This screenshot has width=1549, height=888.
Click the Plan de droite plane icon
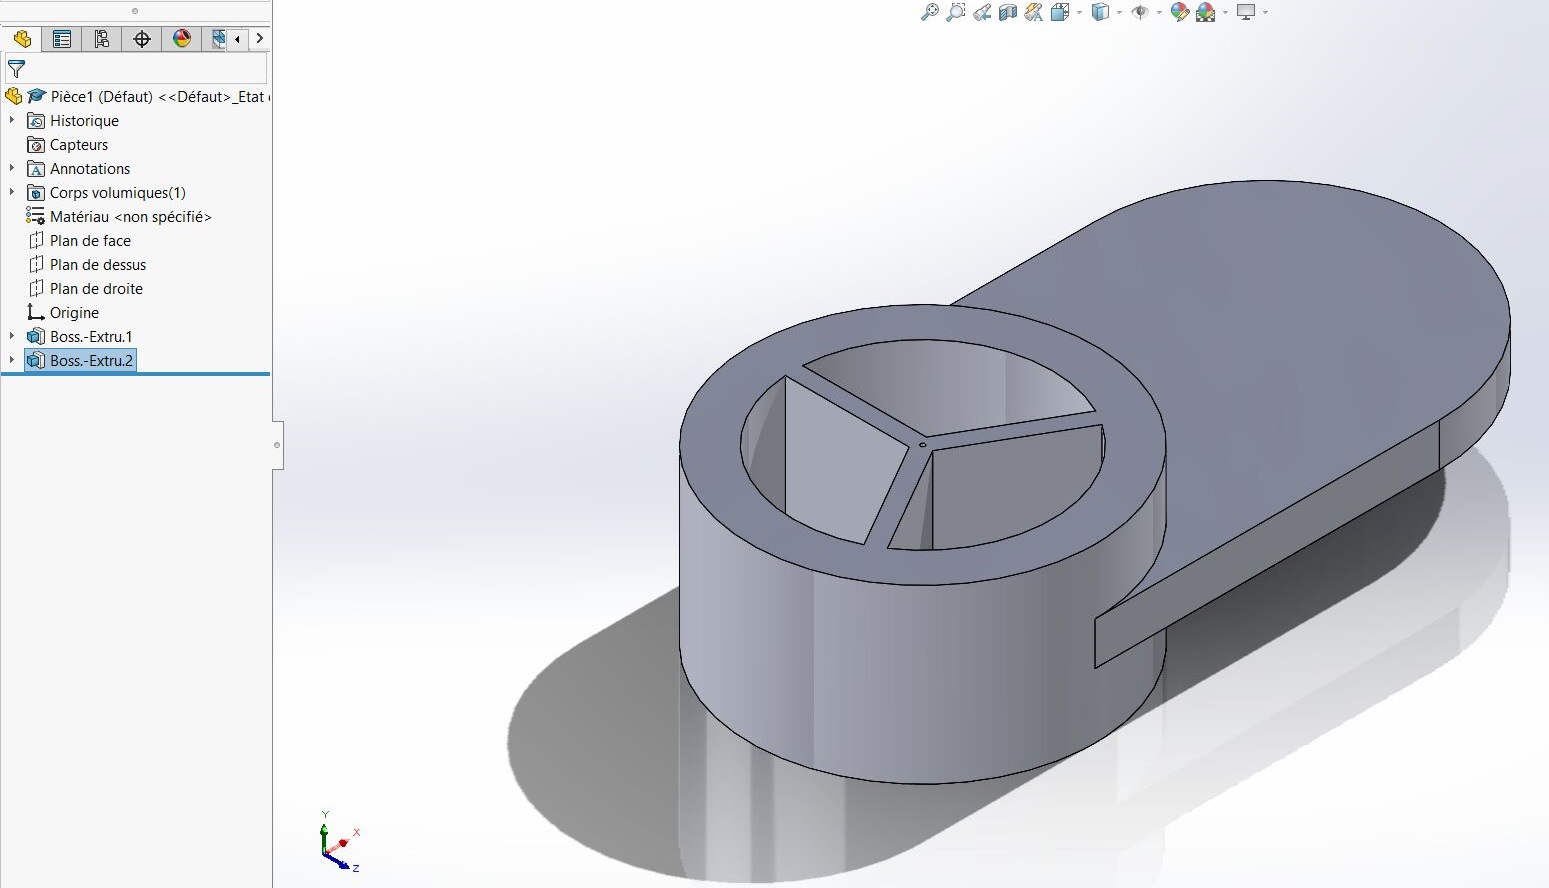36,289
